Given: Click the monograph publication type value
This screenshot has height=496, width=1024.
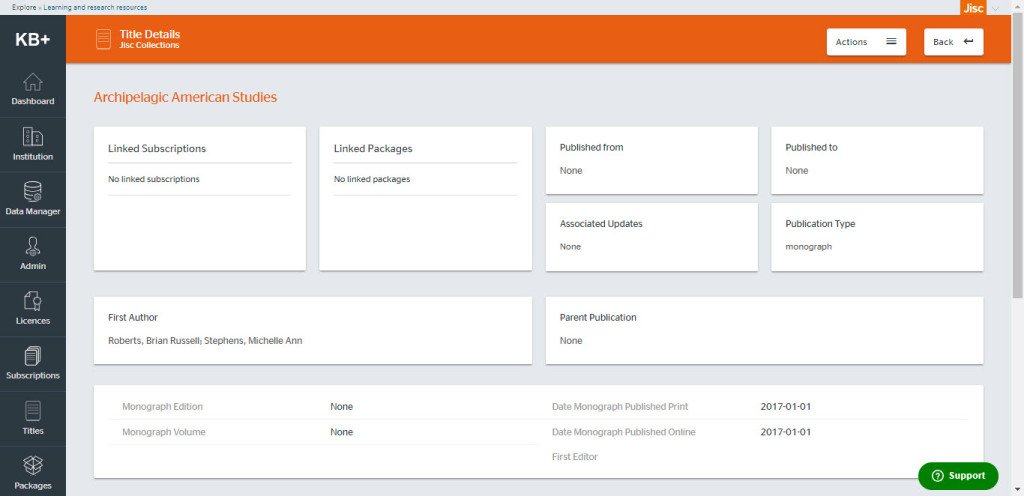Looking at the screenshot, I should point(808,247).
